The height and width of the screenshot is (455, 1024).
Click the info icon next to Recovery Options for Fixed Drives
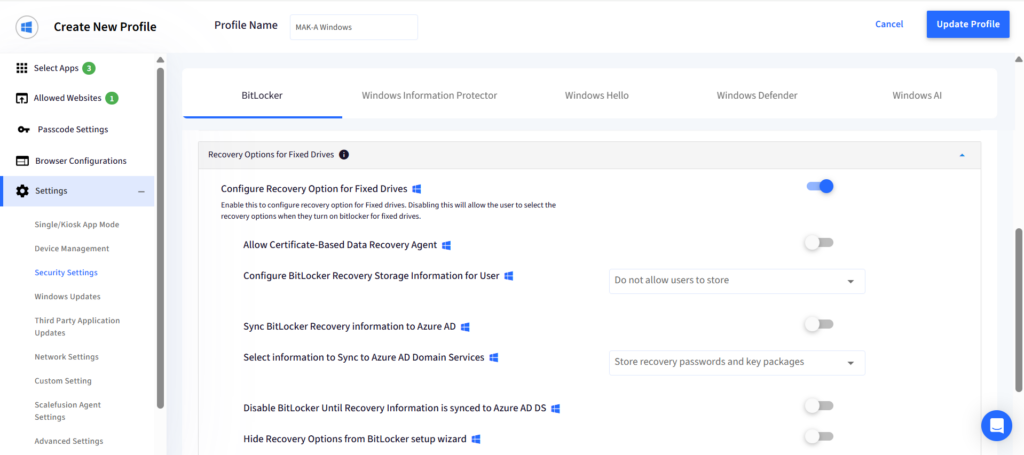point(344,155)
